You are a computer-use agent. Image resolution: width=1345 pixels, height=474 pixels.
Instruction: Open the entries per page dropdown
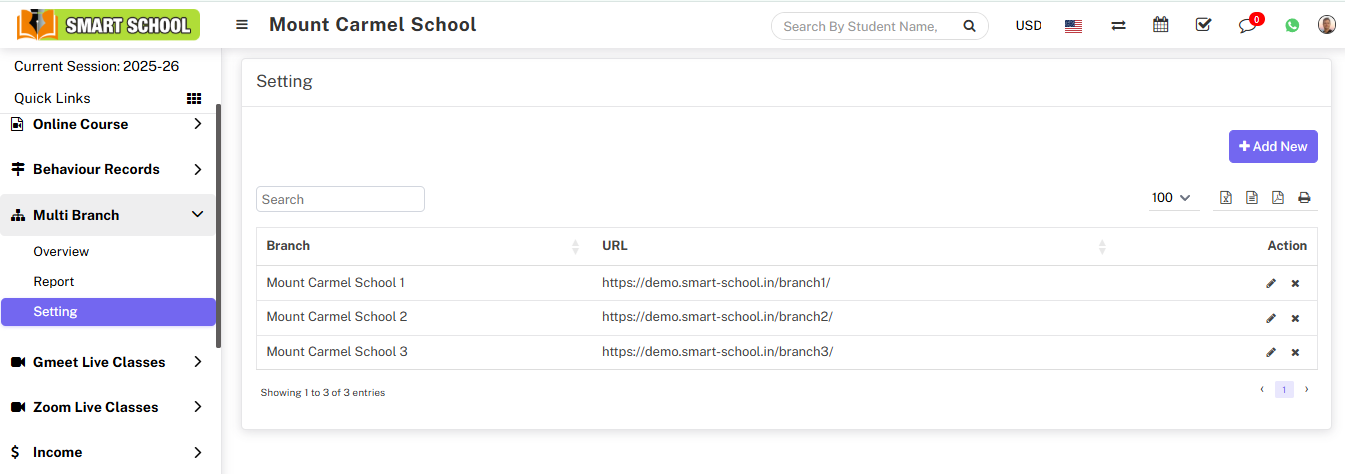pyautogui.click(x=1172, y=198)
